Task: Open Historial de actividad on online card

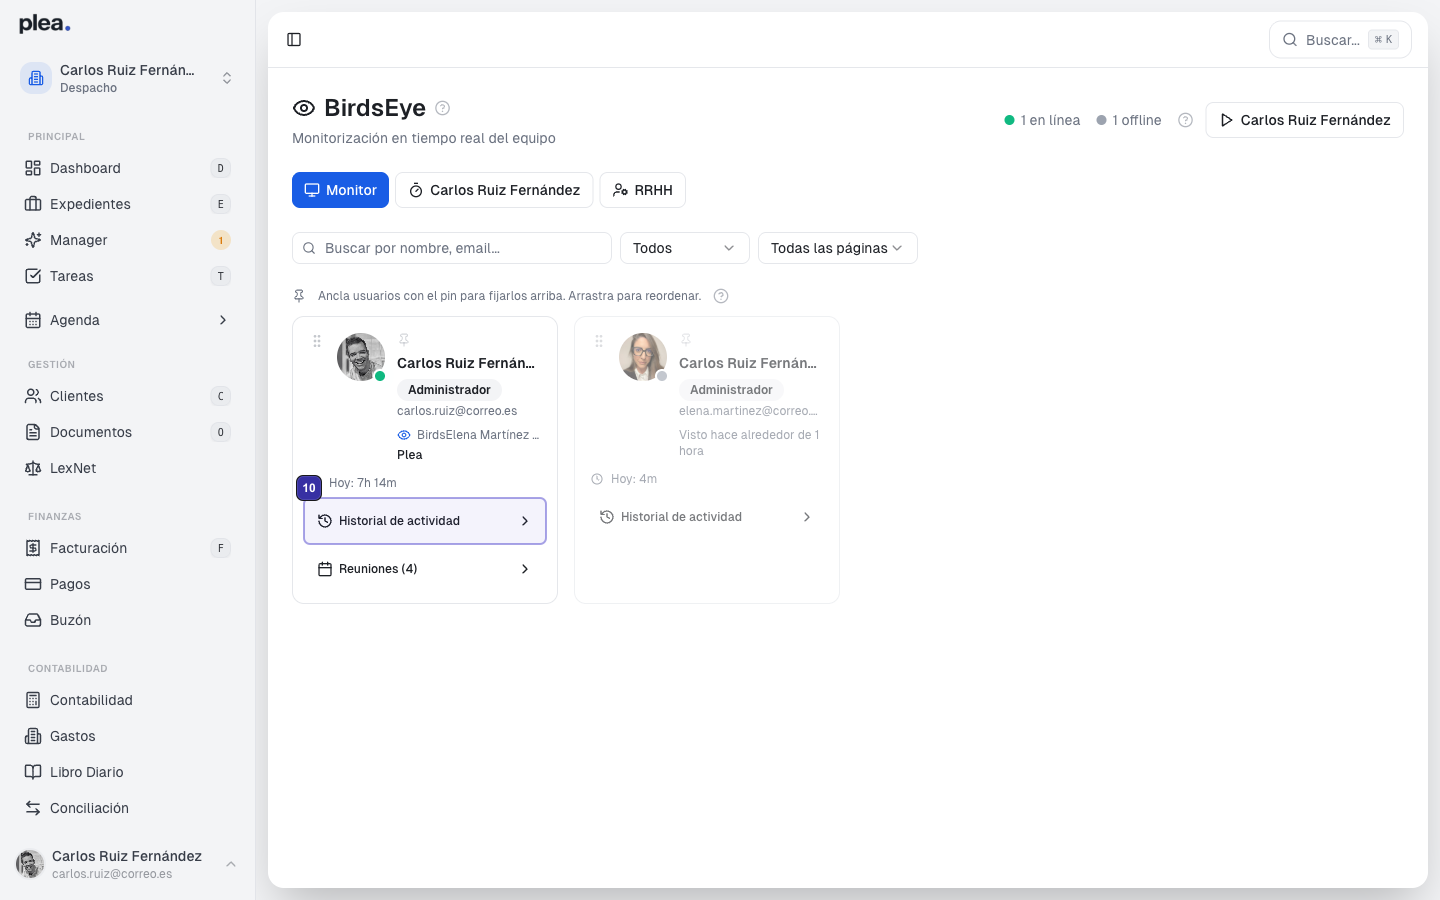Action: (x=425, y=521)
